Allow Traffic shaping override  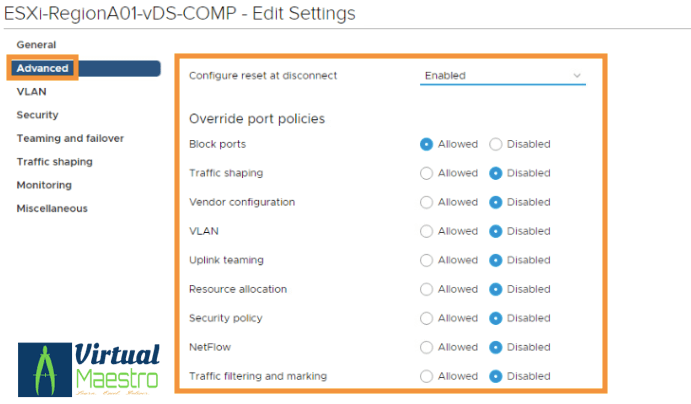(427, 173)
